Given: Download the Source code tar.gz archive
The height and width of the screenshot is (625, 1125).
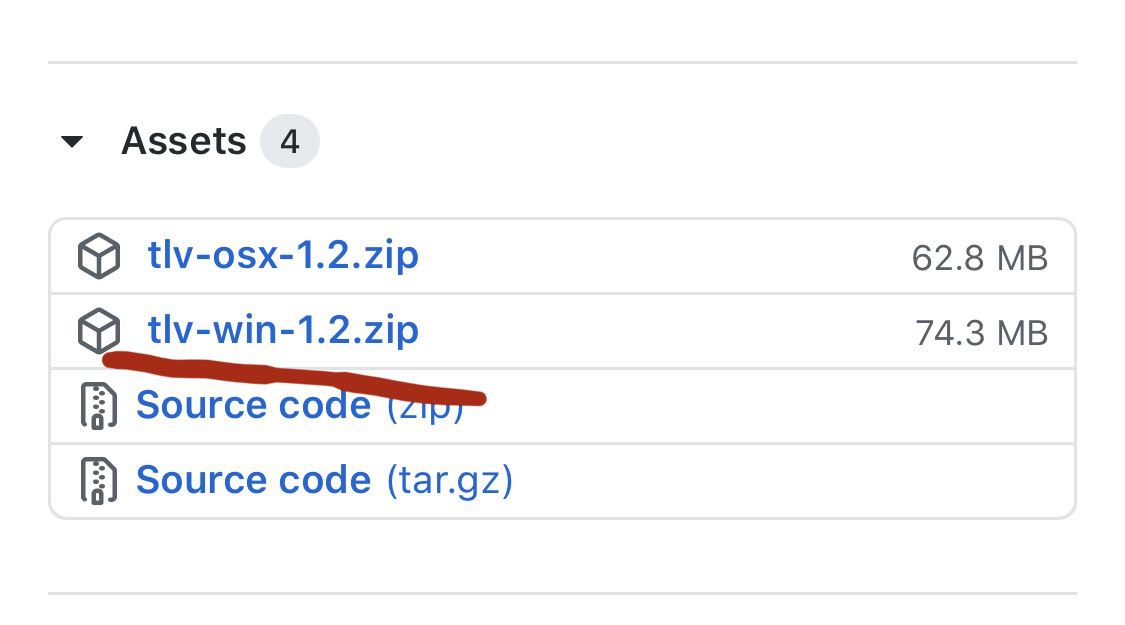Looking at the screenshot, I should 253,480.
